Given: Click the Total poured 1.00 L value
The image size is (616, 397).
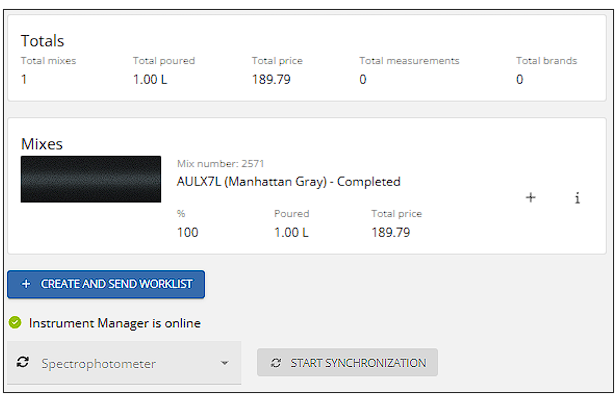Looking at the screenshot, I should (x=150, y=79).
